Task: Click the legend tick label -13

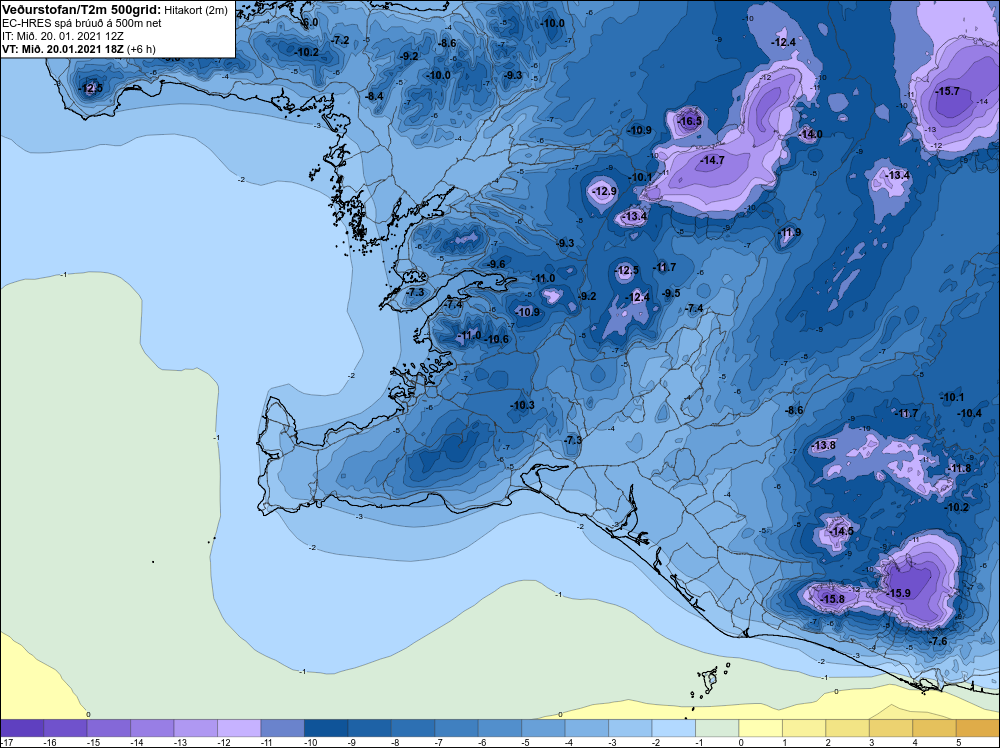Action: 180,742
